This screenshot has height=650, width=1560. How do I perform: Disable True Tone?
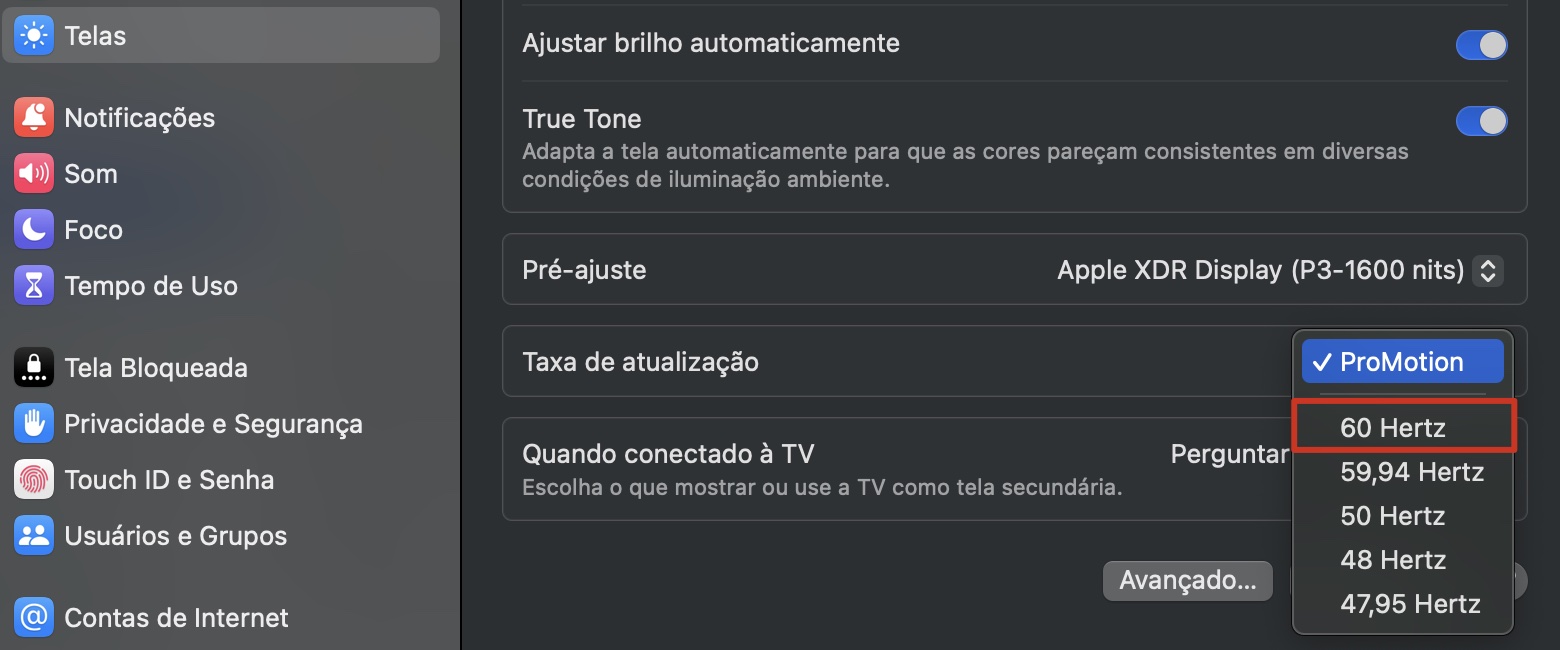(1481, 120)
